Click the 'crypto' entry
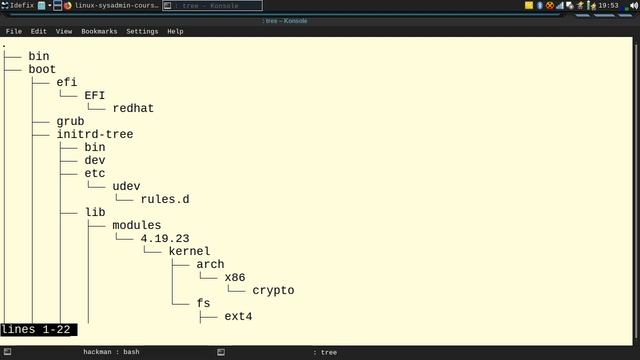 273,291
